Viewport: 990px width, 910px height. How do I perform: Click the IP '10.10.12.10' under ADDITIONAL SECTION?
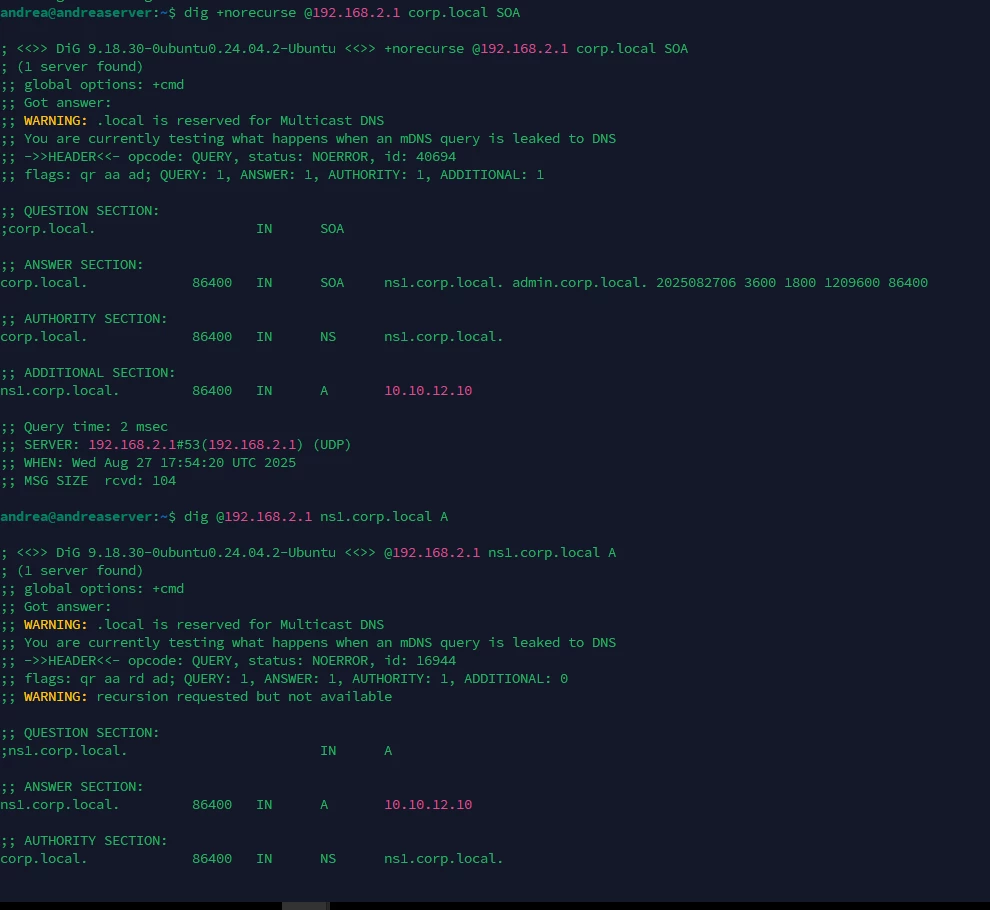click(428, 391)
